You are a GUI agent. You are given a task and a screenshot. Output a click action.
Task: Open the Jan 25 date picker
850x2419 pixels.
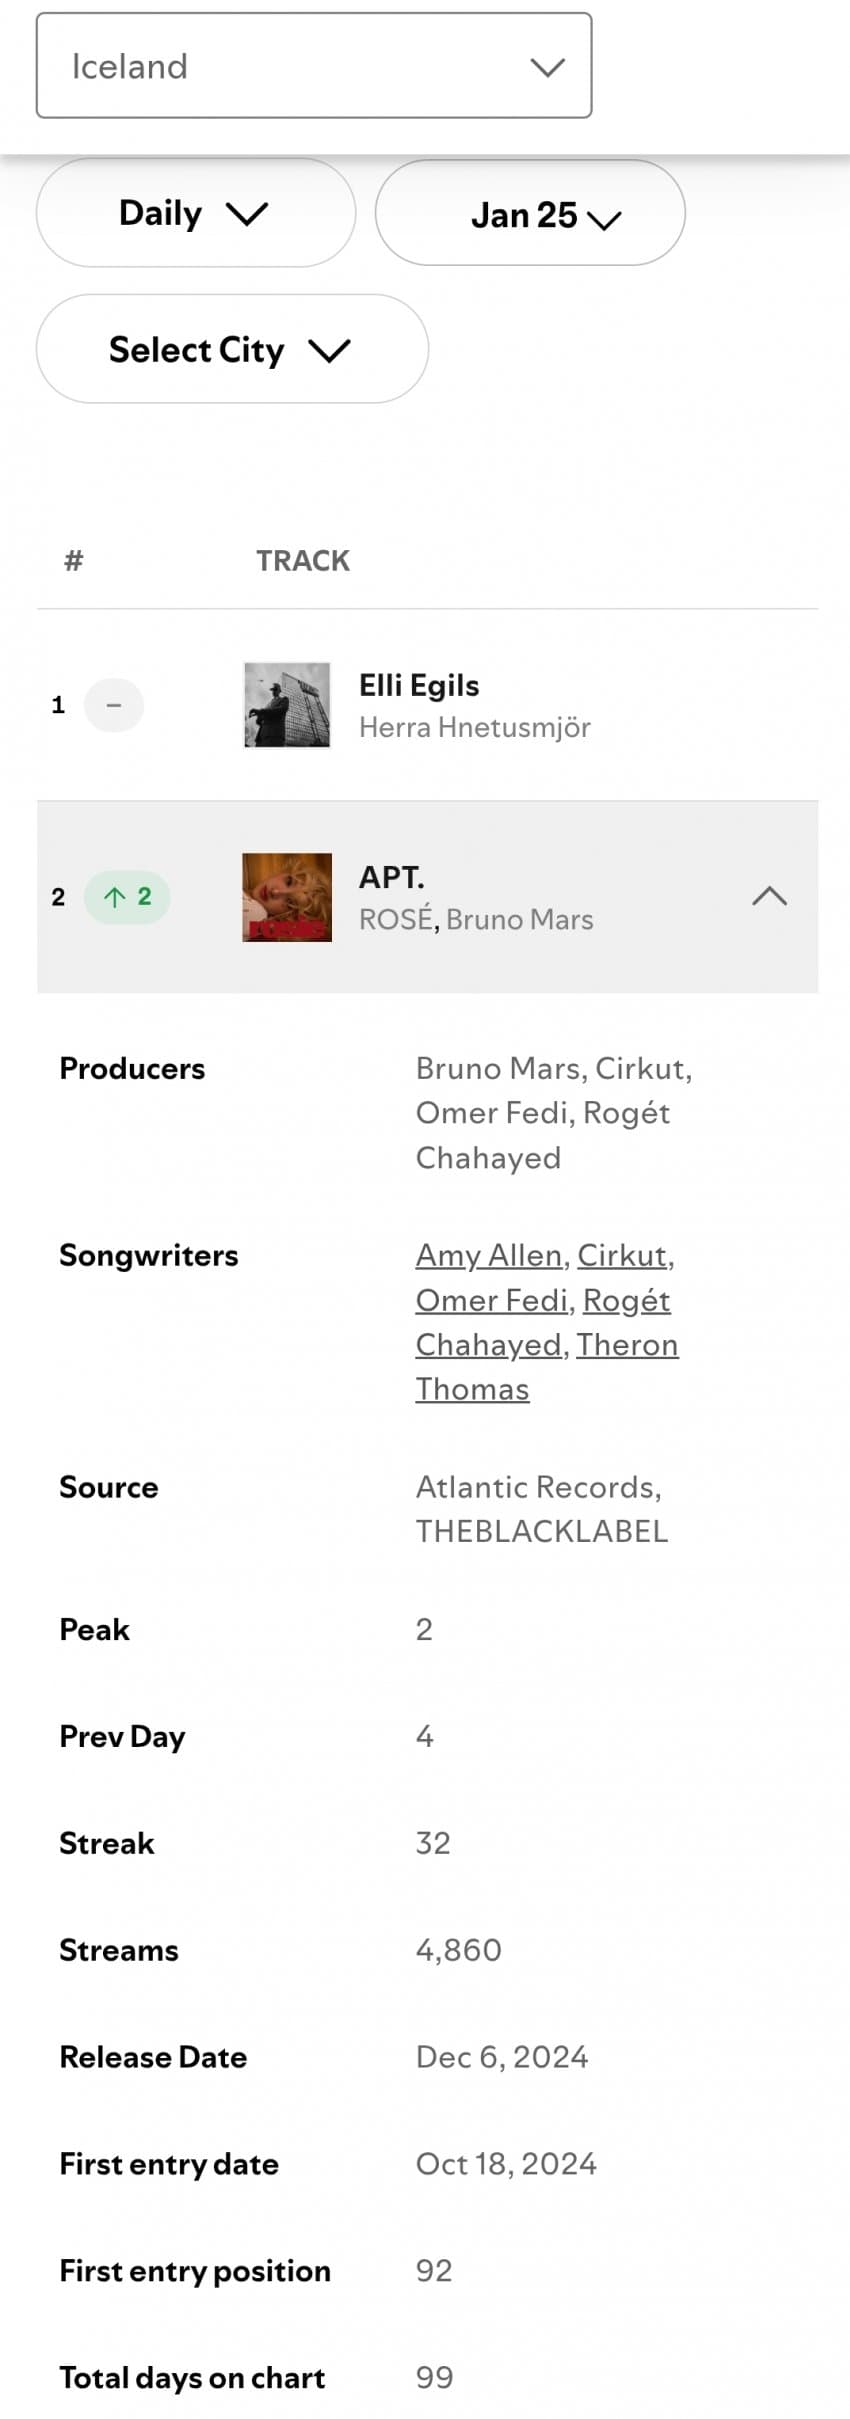[x=530, y=213]
